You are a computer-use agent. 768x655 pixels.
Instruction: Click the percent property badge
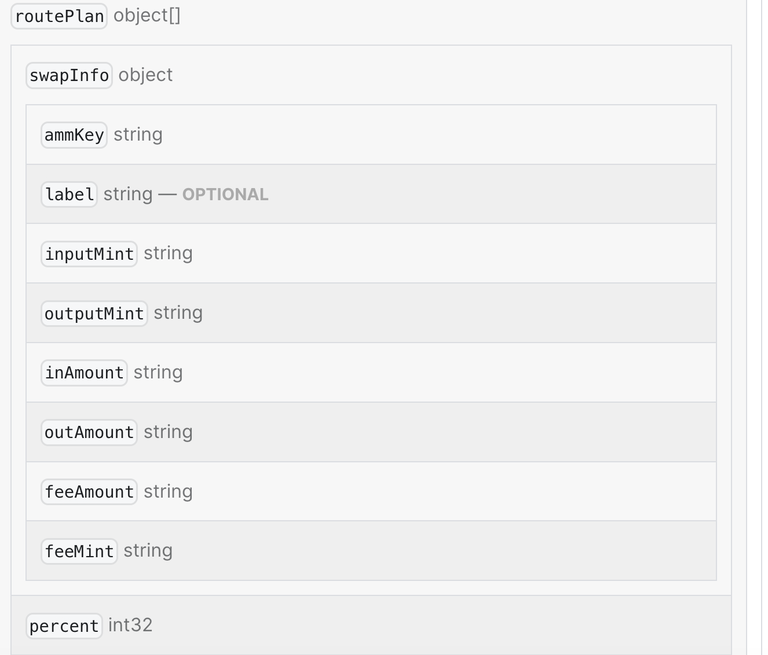point(64,626)
